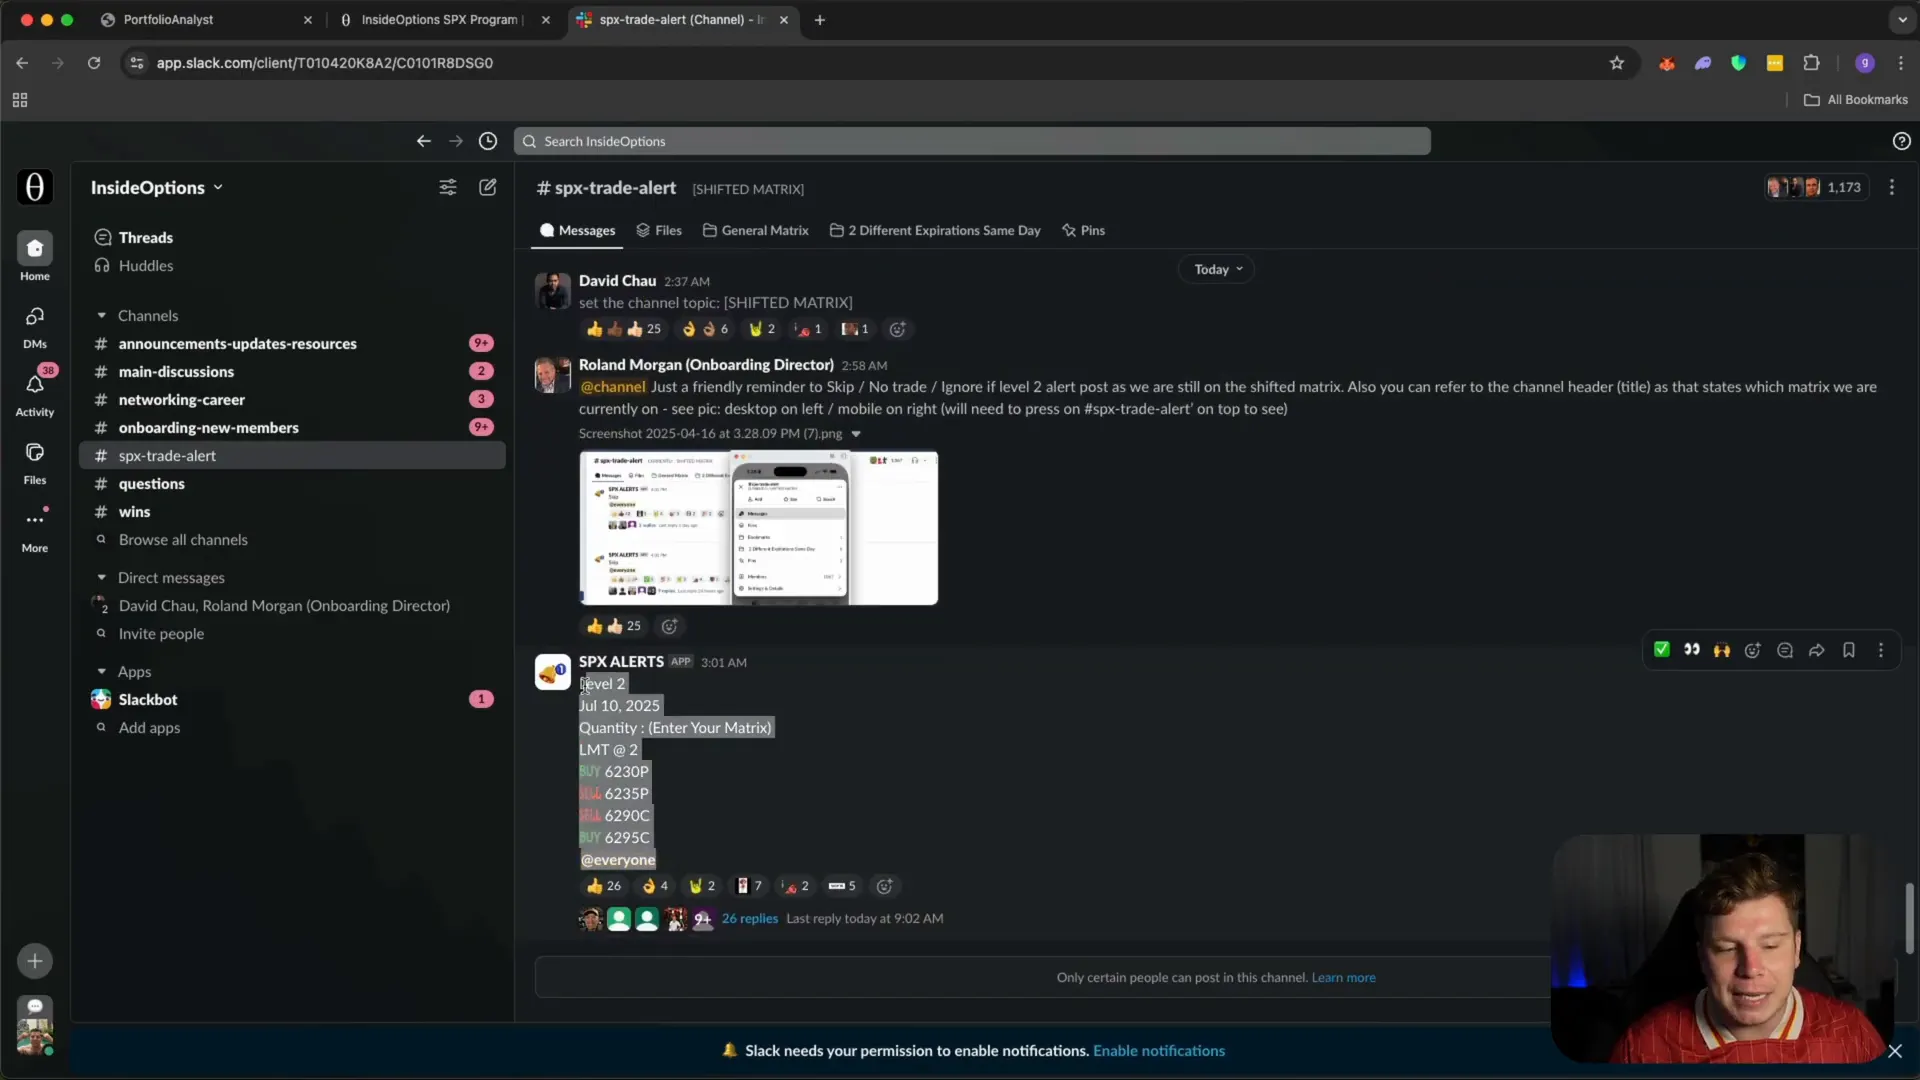
Task: Add reaction to Roland Morgan's message
Action: click(x=670, y=626)
